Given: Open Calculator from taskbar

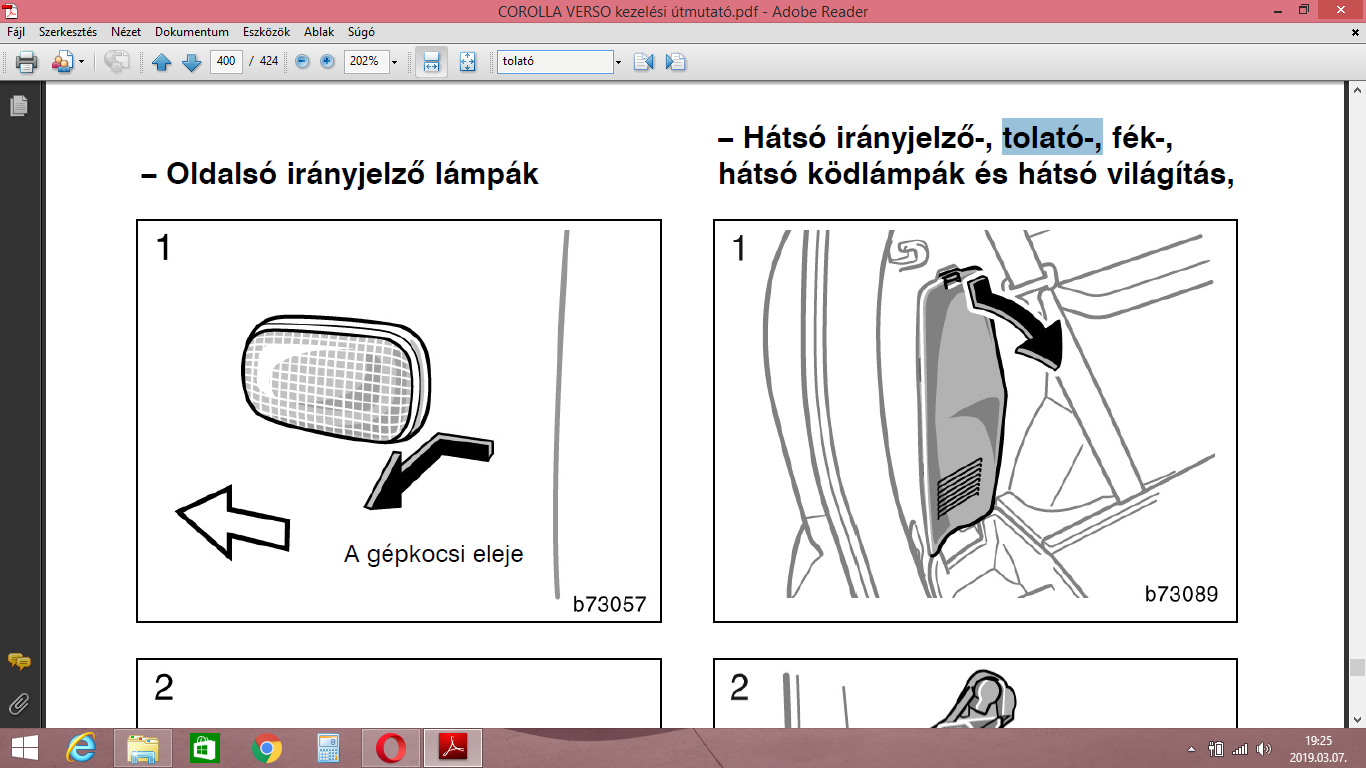Looking at the screenshot, I should coord(329,747).
